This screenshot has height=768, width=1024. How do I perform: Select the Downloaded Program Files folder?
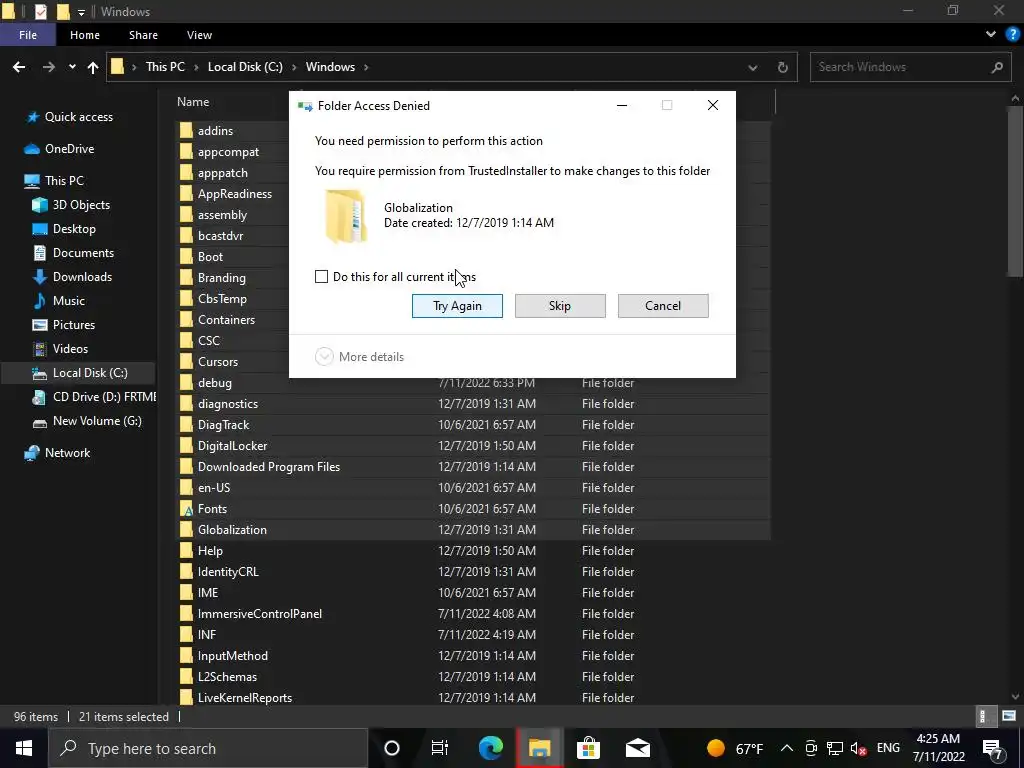(473, 467)
